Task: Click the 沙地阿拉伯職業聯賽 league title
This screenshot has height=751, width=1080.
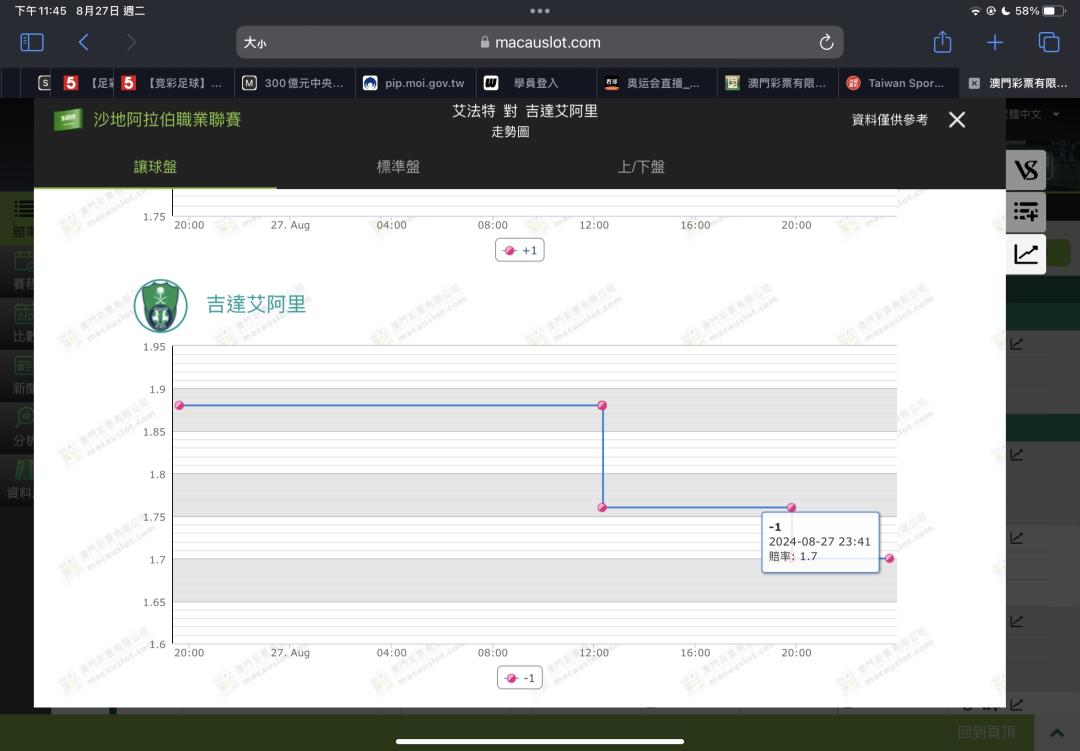Action: 167,119
